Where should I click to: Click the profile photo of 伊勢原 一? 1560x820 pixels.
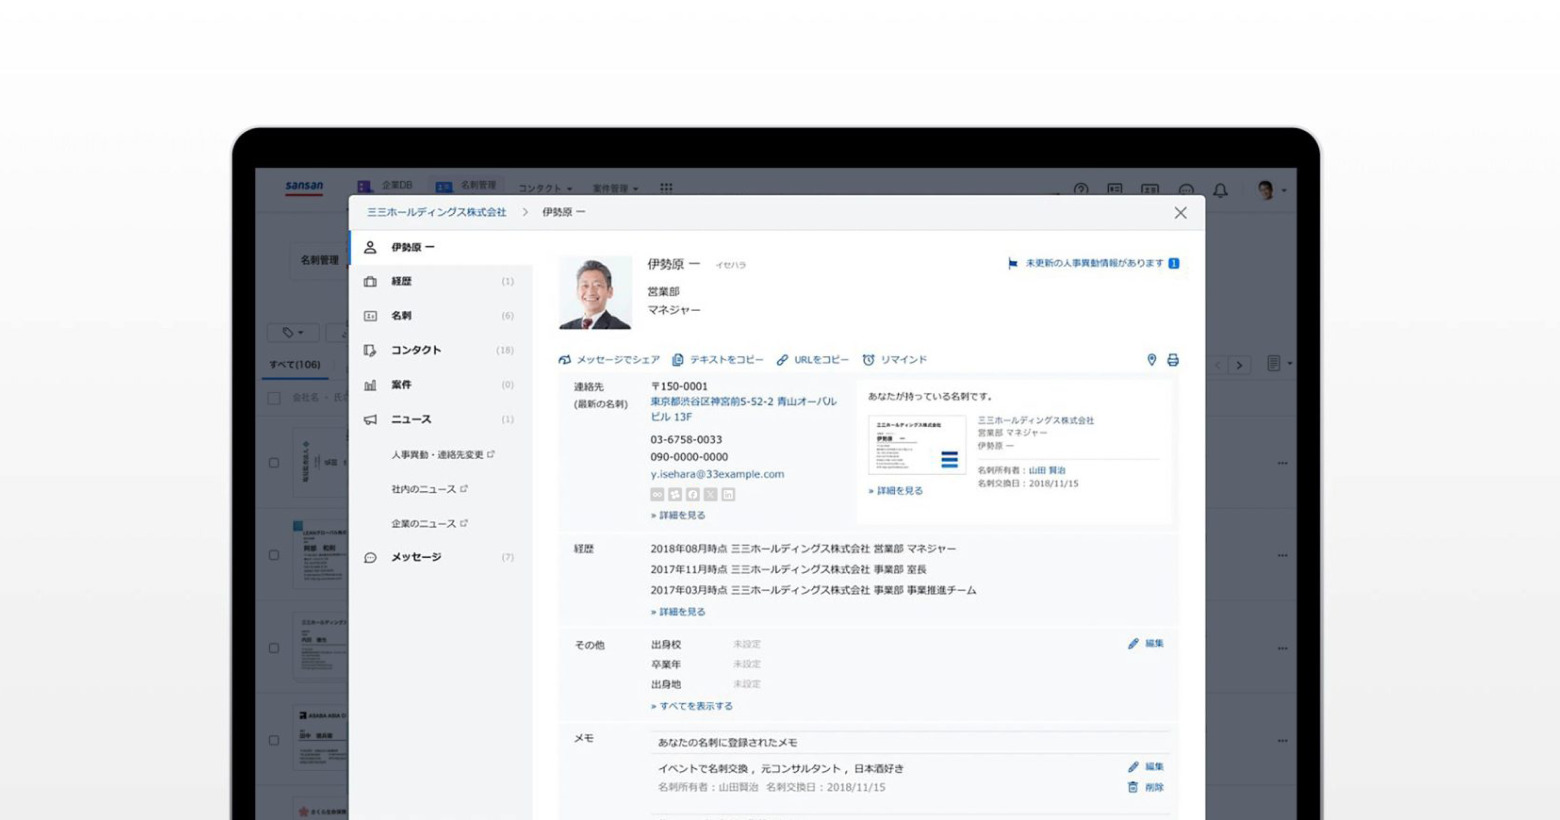coord(595,293)
